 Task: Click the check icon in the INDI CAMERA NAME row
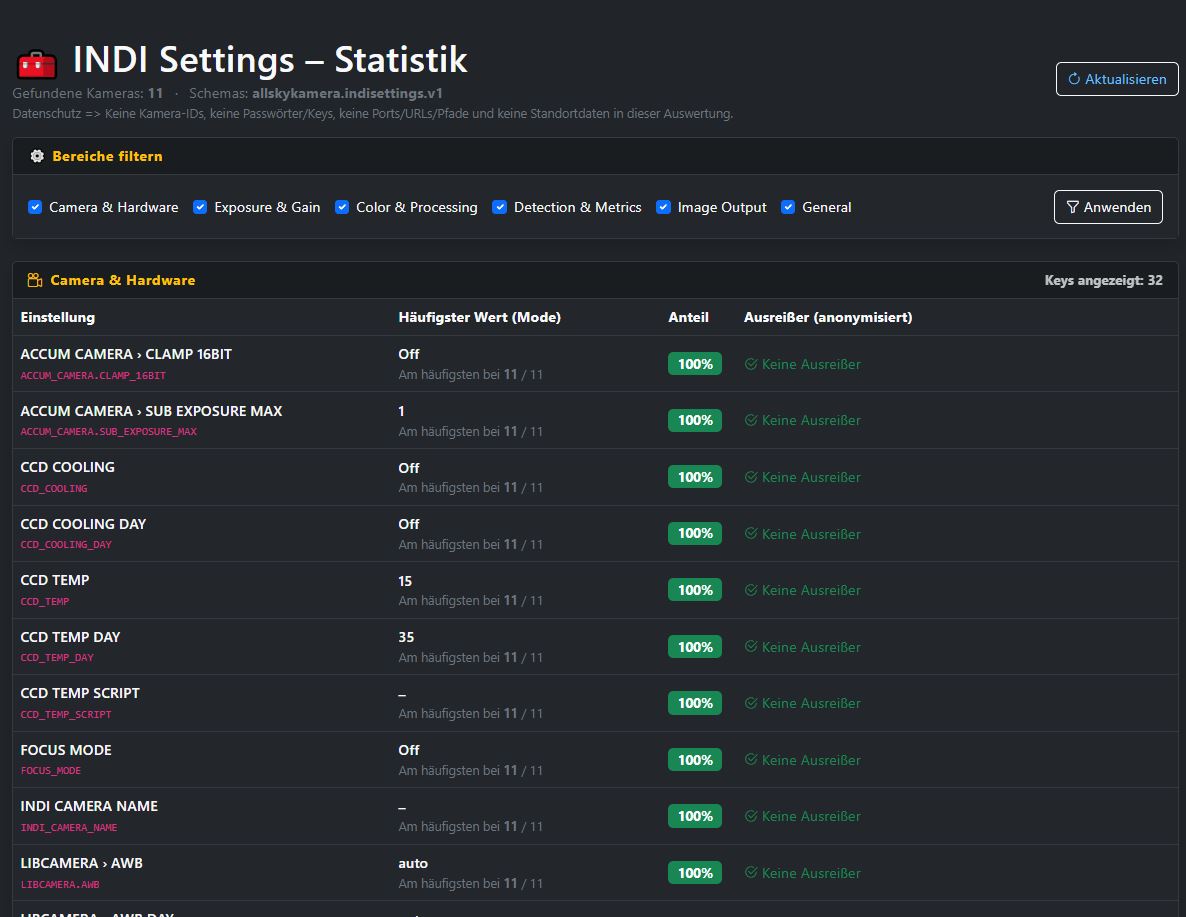pyautogui.click(x=750, y=816)
